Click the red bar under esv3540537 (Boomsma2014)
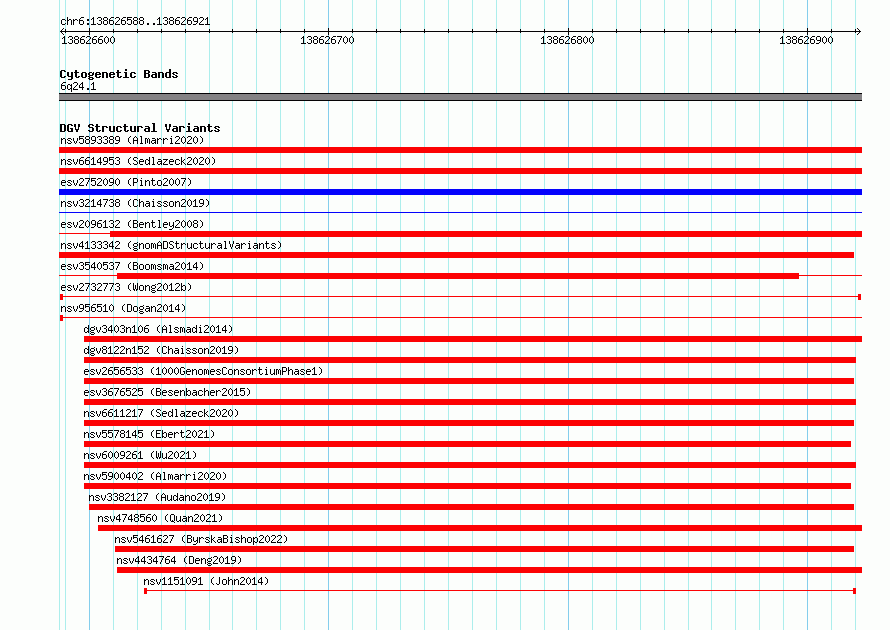Viewport: 890px width, 630px height. (x=458, y=276)
